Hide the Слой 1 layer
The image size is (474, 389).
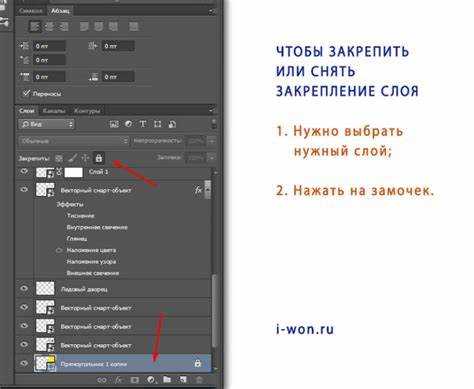coord(24,172)
